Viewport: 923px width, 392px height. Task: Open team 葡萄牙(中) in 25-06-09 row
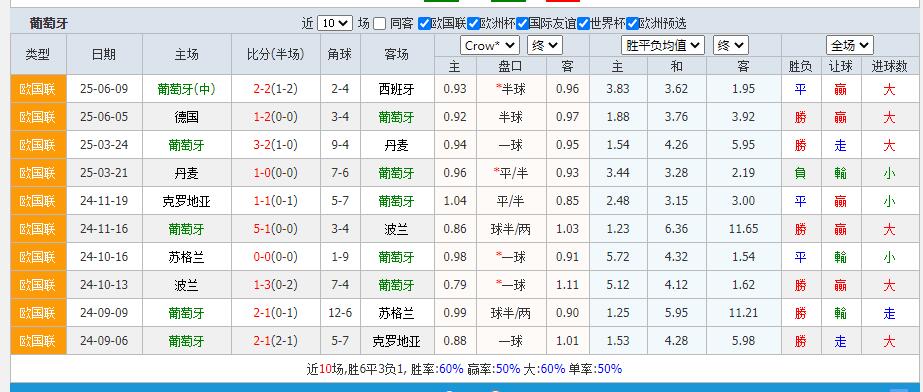click(187, 89)
